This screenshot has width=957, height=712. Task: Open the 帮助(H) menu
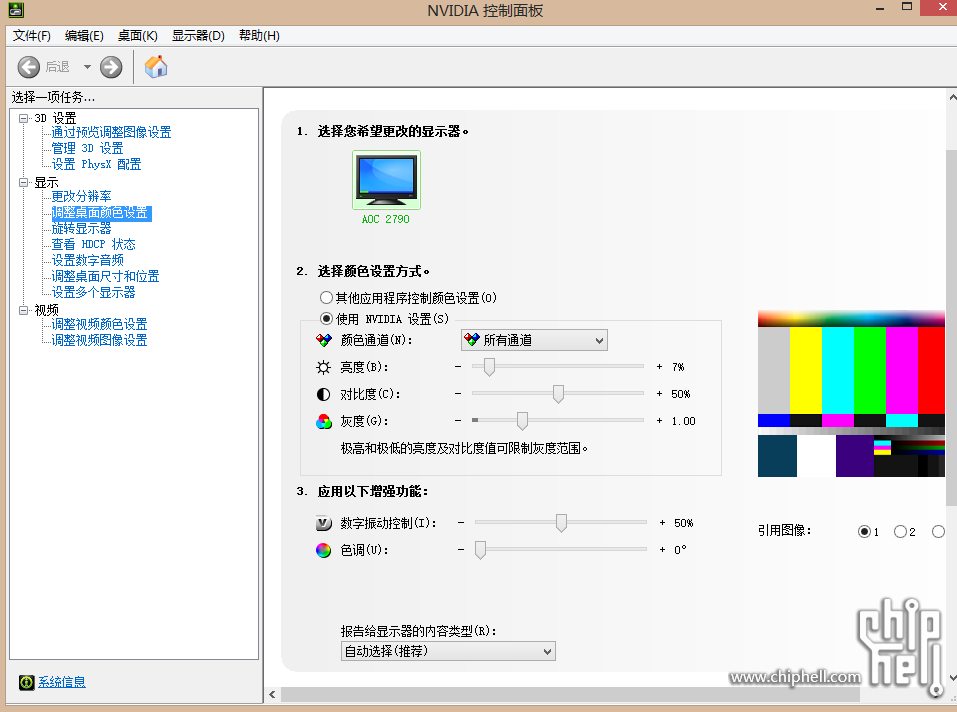[x=259, y=36]
